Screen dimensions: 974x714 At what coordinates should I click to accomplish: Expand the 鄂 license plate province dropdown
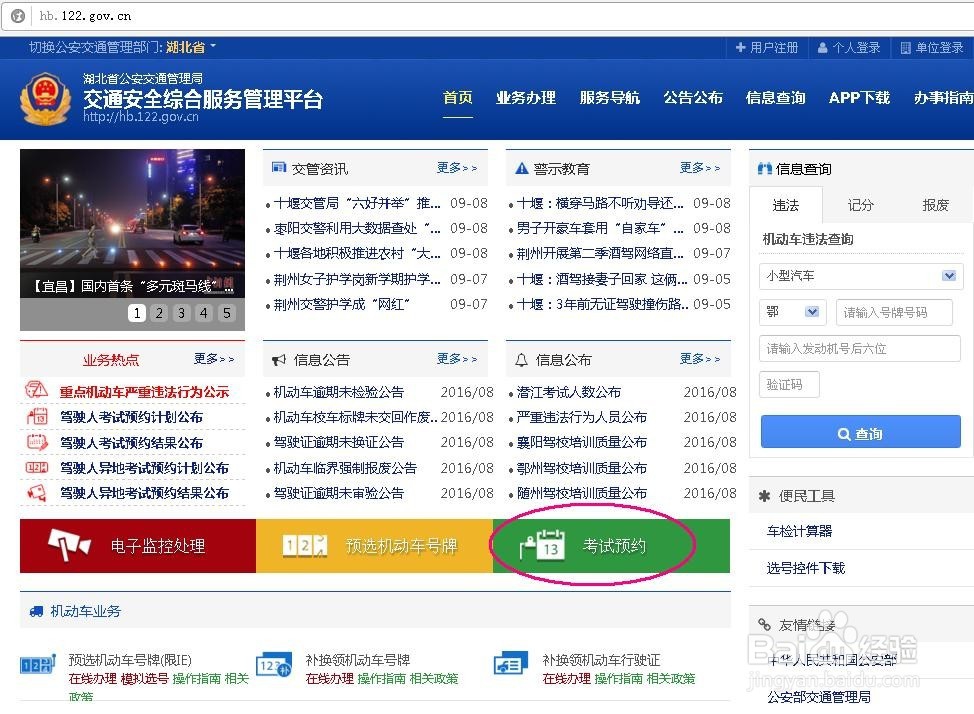tap(792, 312)
